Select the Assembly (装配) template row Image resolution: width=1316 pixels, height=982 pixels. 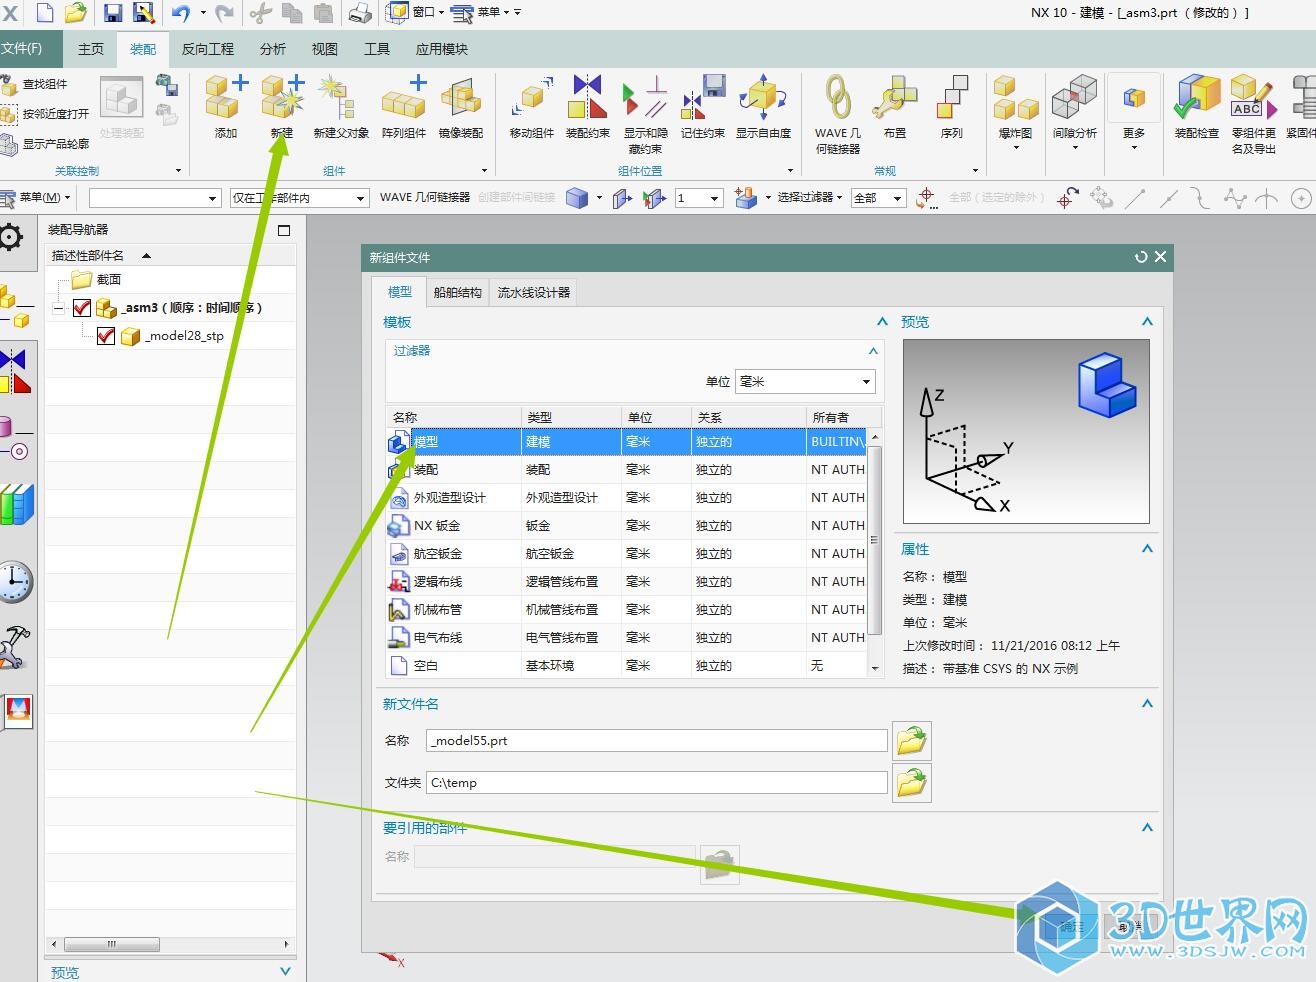tap(627, 469)
